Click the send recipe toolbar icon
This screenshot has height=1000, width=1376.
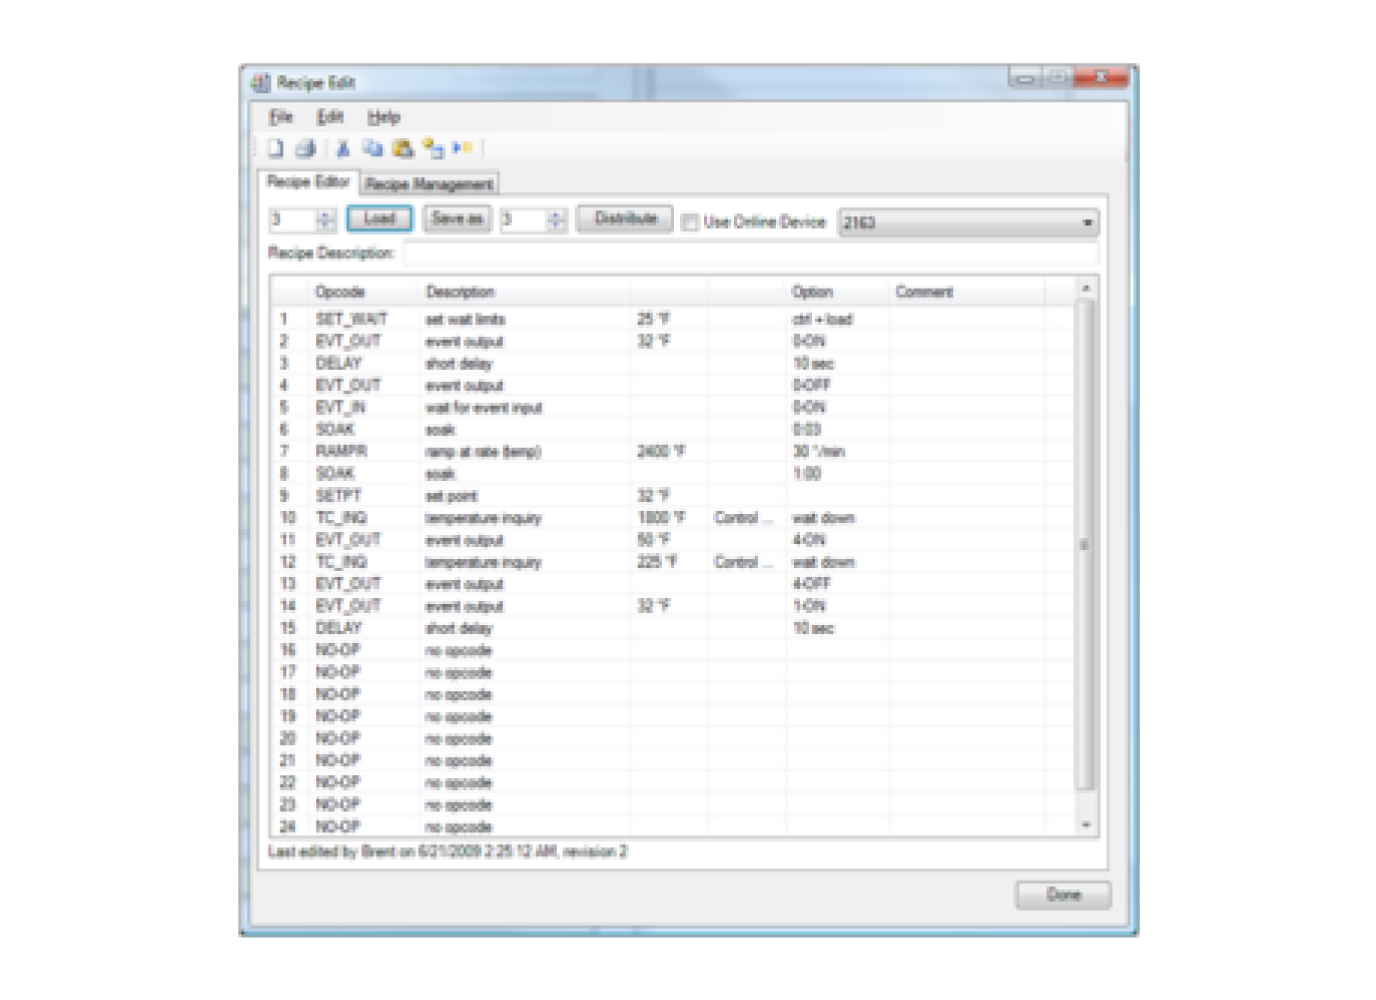point(462,148)
